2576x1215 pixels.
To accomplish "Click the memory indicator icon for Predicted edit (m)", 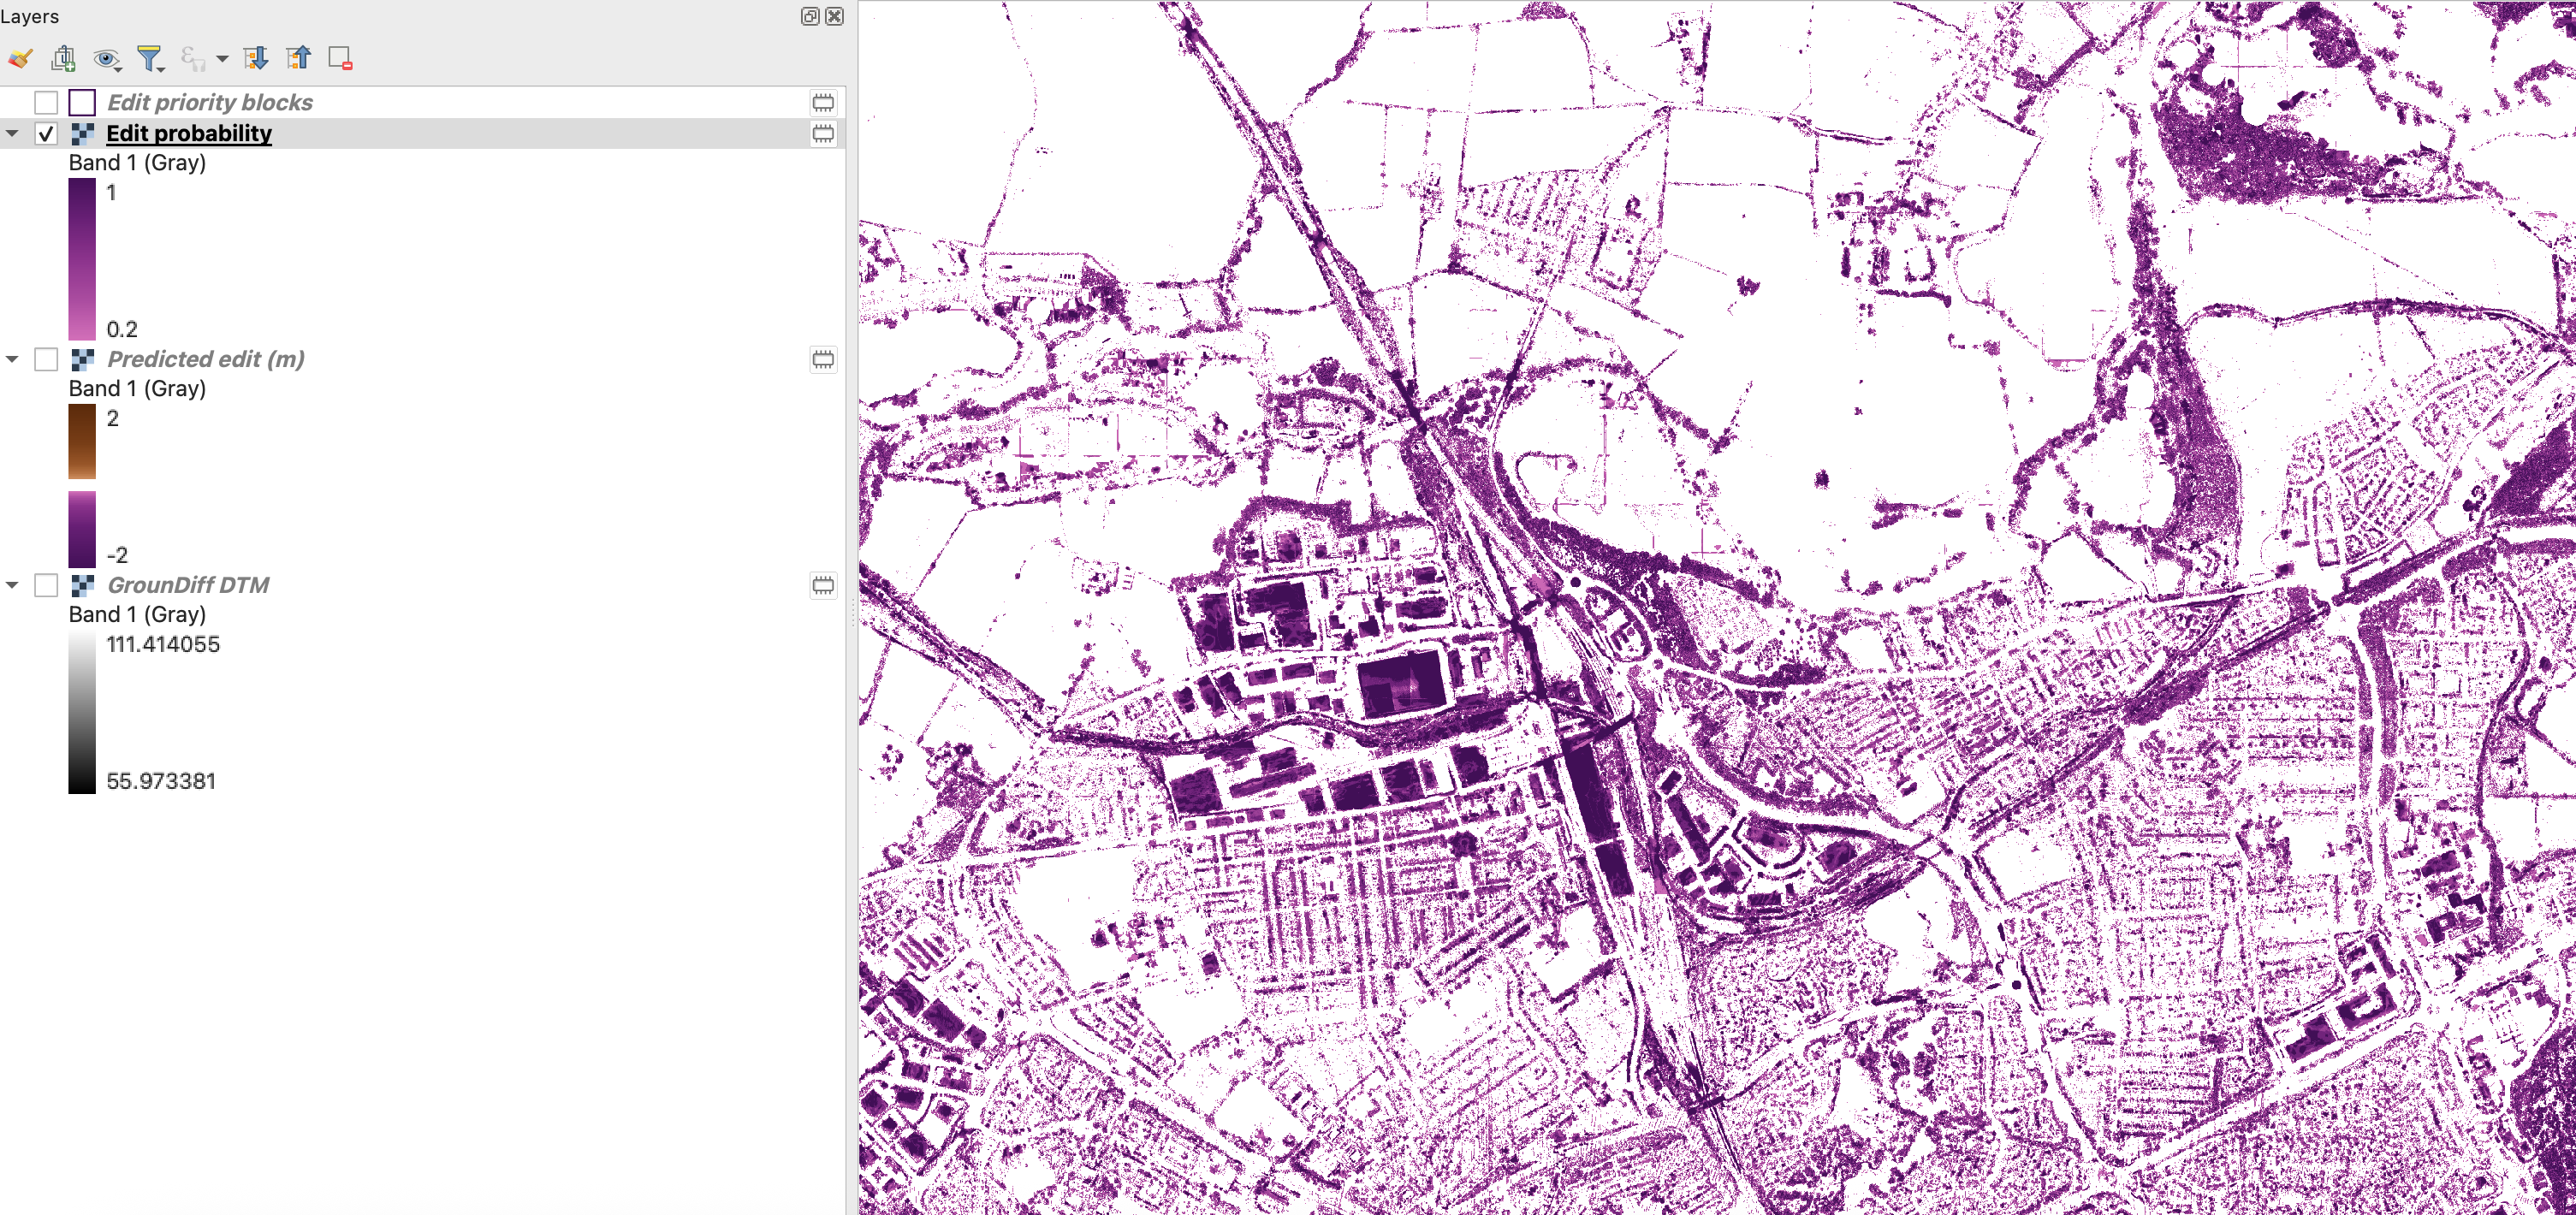I will click(x=823, y=359).
